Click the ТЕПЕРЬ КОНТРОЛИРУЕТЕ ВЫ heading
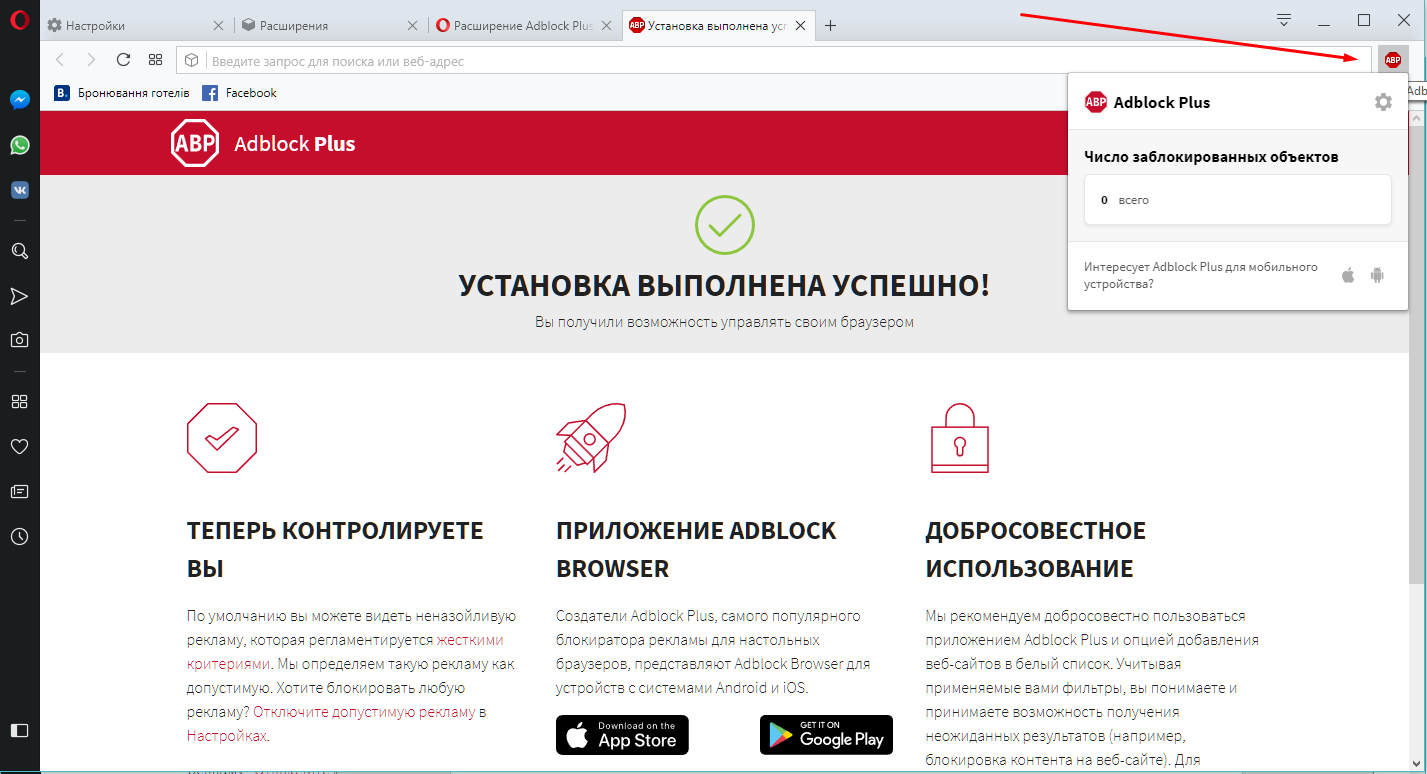Screen dimensions: 1427x774 coord(335,549)
